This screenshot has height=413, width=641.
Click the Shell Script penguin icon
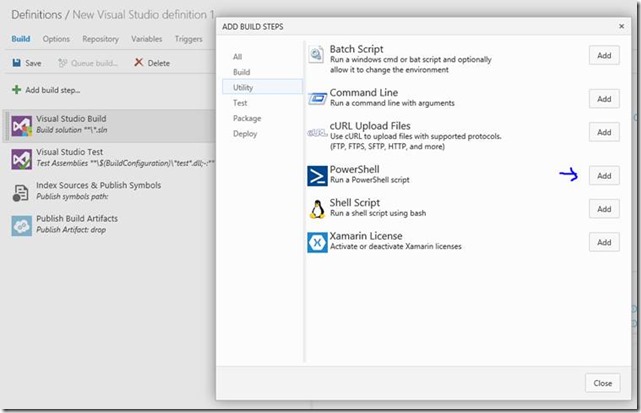317,209
